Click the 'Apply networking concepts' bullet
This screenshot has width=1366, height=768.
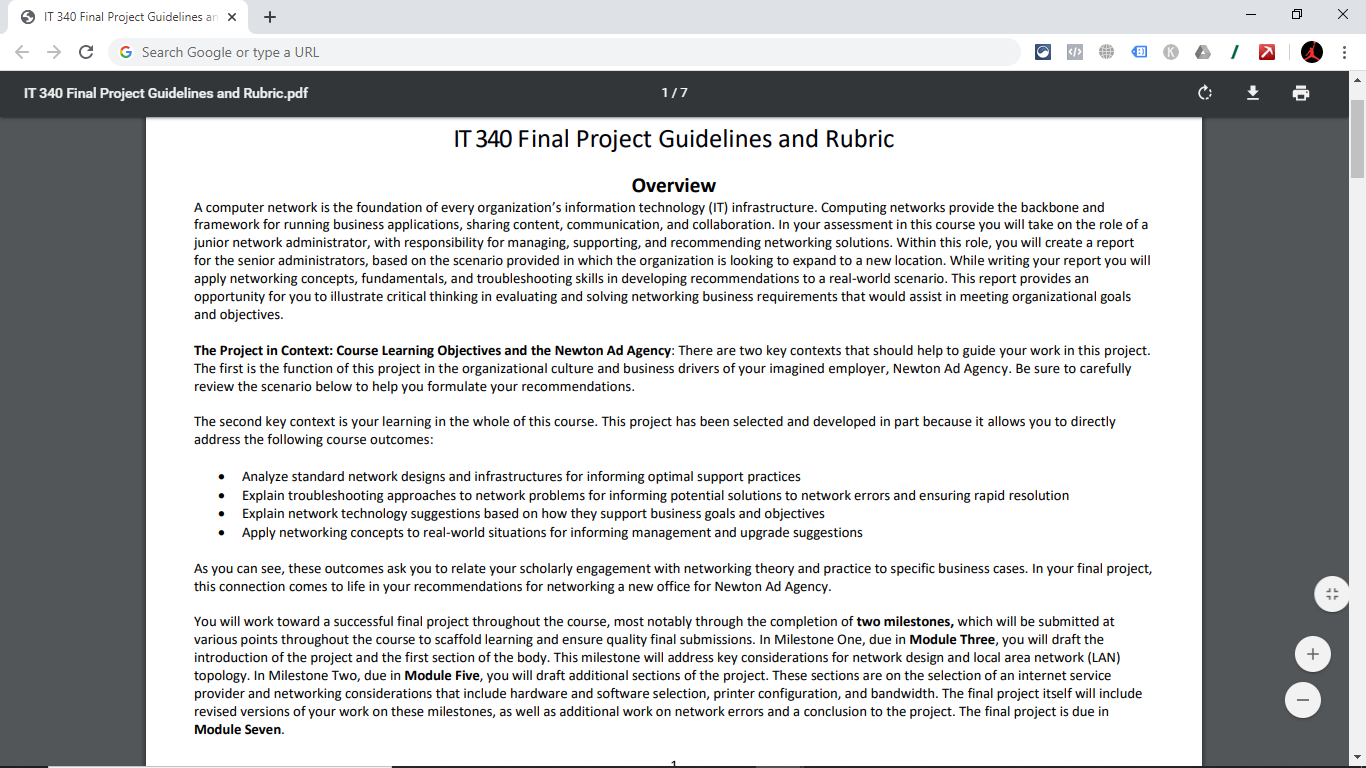[552, 532]
